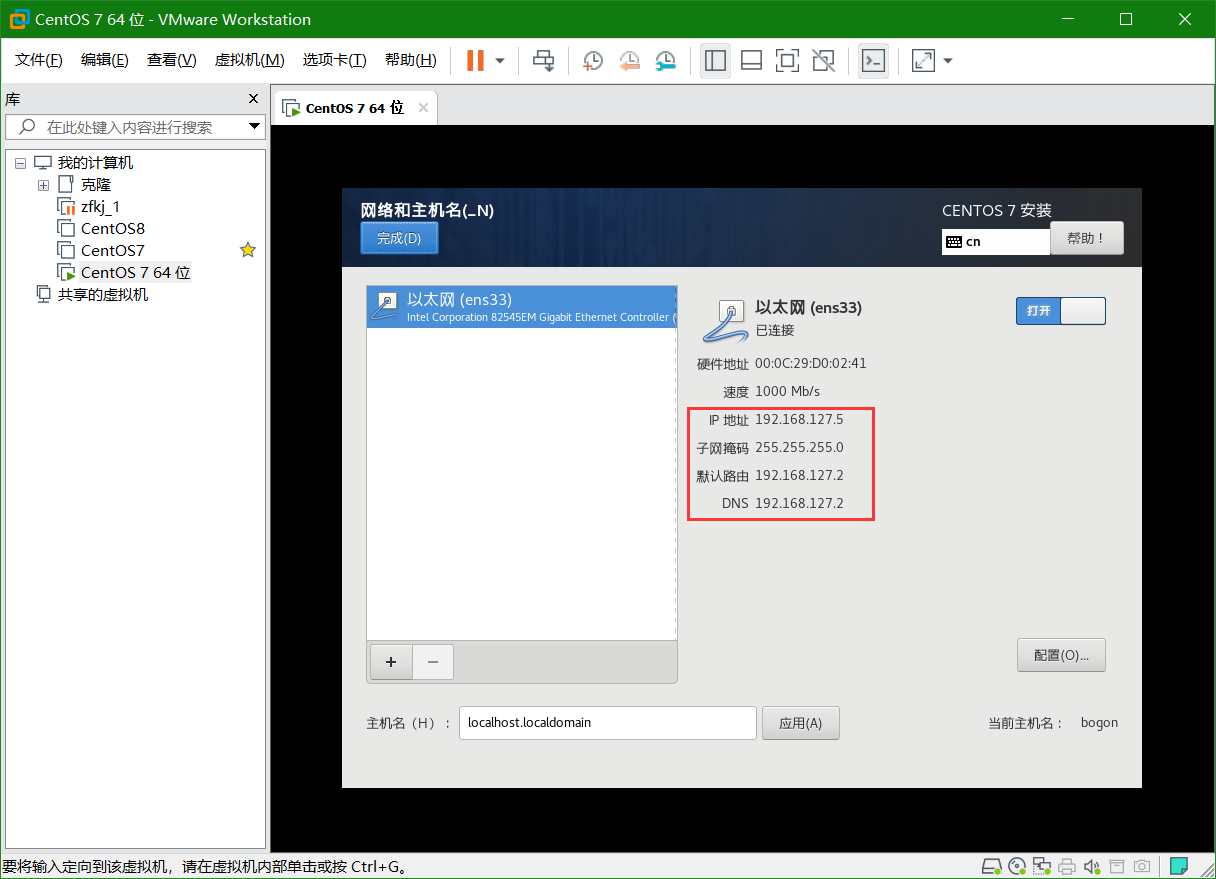Select the 以太网 (ens33) adapter list entry

point(522,307)
